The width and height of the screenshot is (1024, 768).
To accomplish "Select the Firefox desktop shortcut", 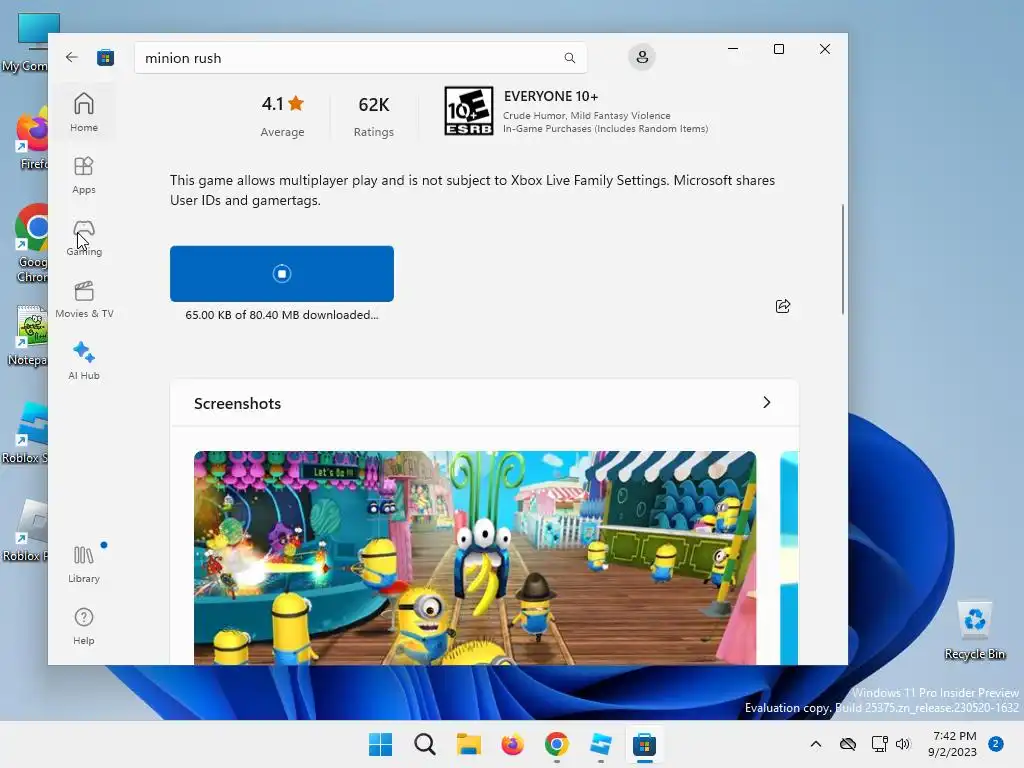I will click(x=31, y=140).
